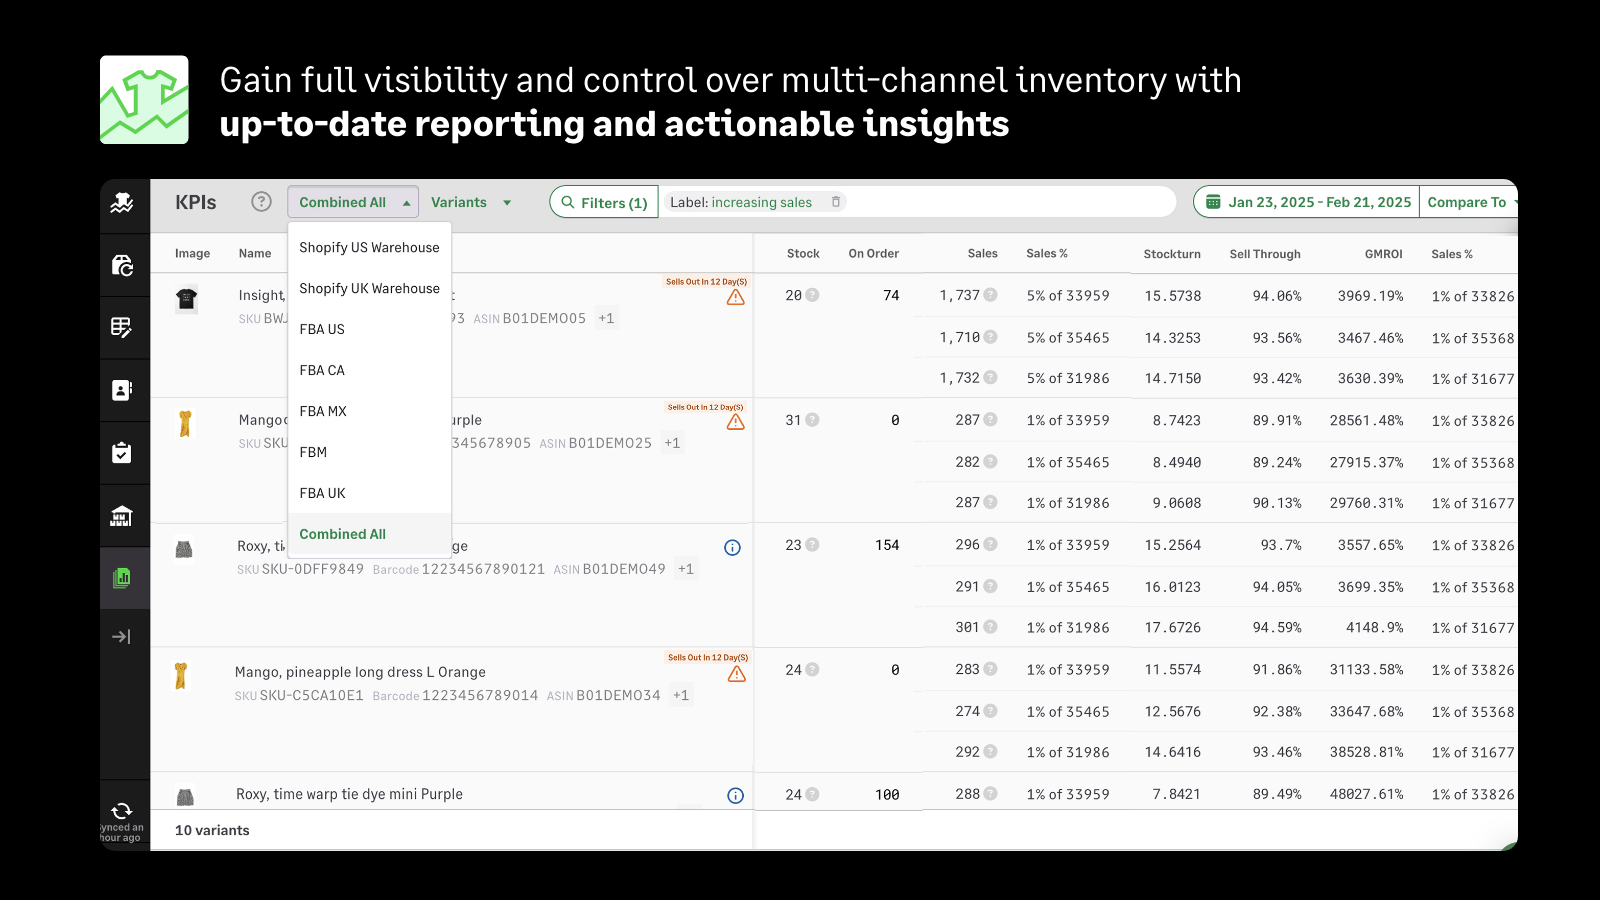Select 'Shopify UK Warehouse' from the open dropdown
This screenshot has height=900, width=1600.
[369, 288]
